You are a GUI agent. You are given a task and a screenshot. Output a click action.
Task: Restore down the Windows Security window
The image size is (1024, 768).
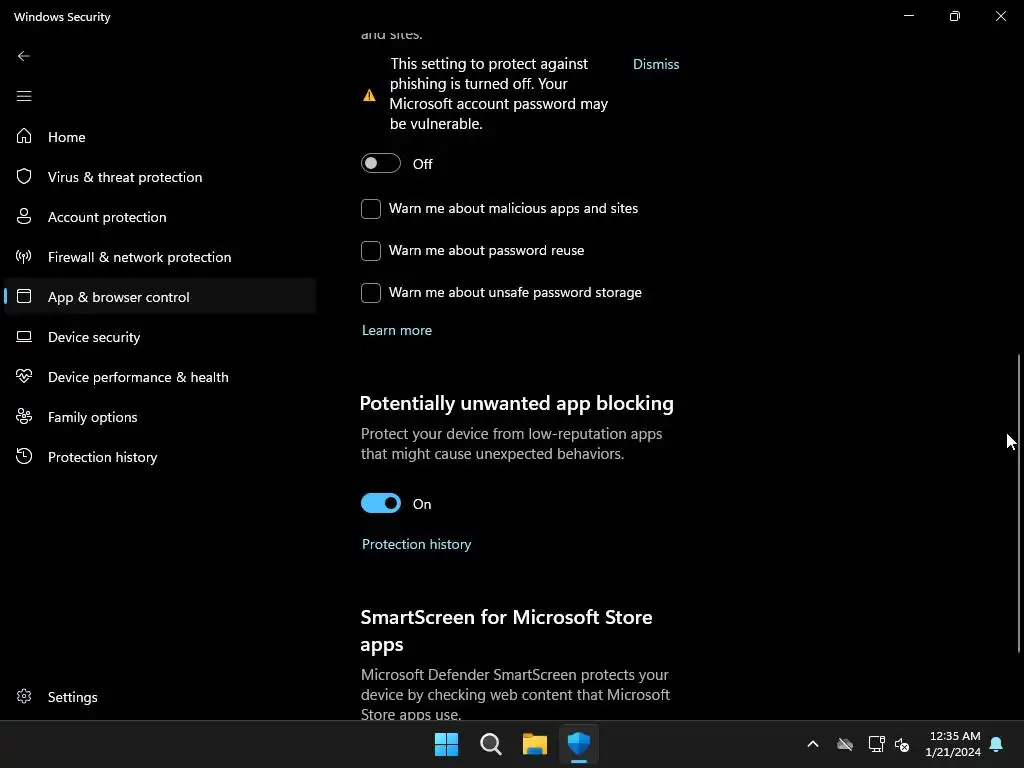click(954, 16)
